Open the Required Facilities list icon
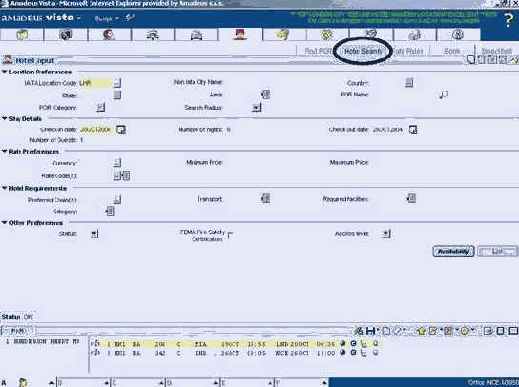This screenshot has height=387, width=519. (x=411, y=198)
